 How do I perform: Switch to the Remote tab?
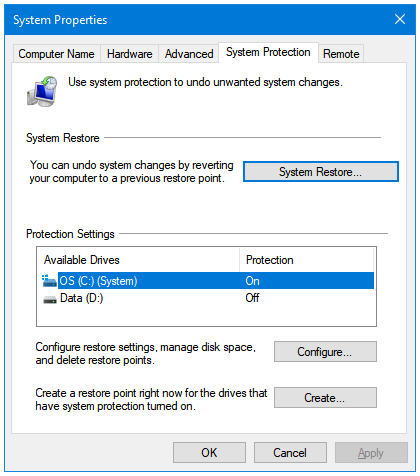point(341,54)
